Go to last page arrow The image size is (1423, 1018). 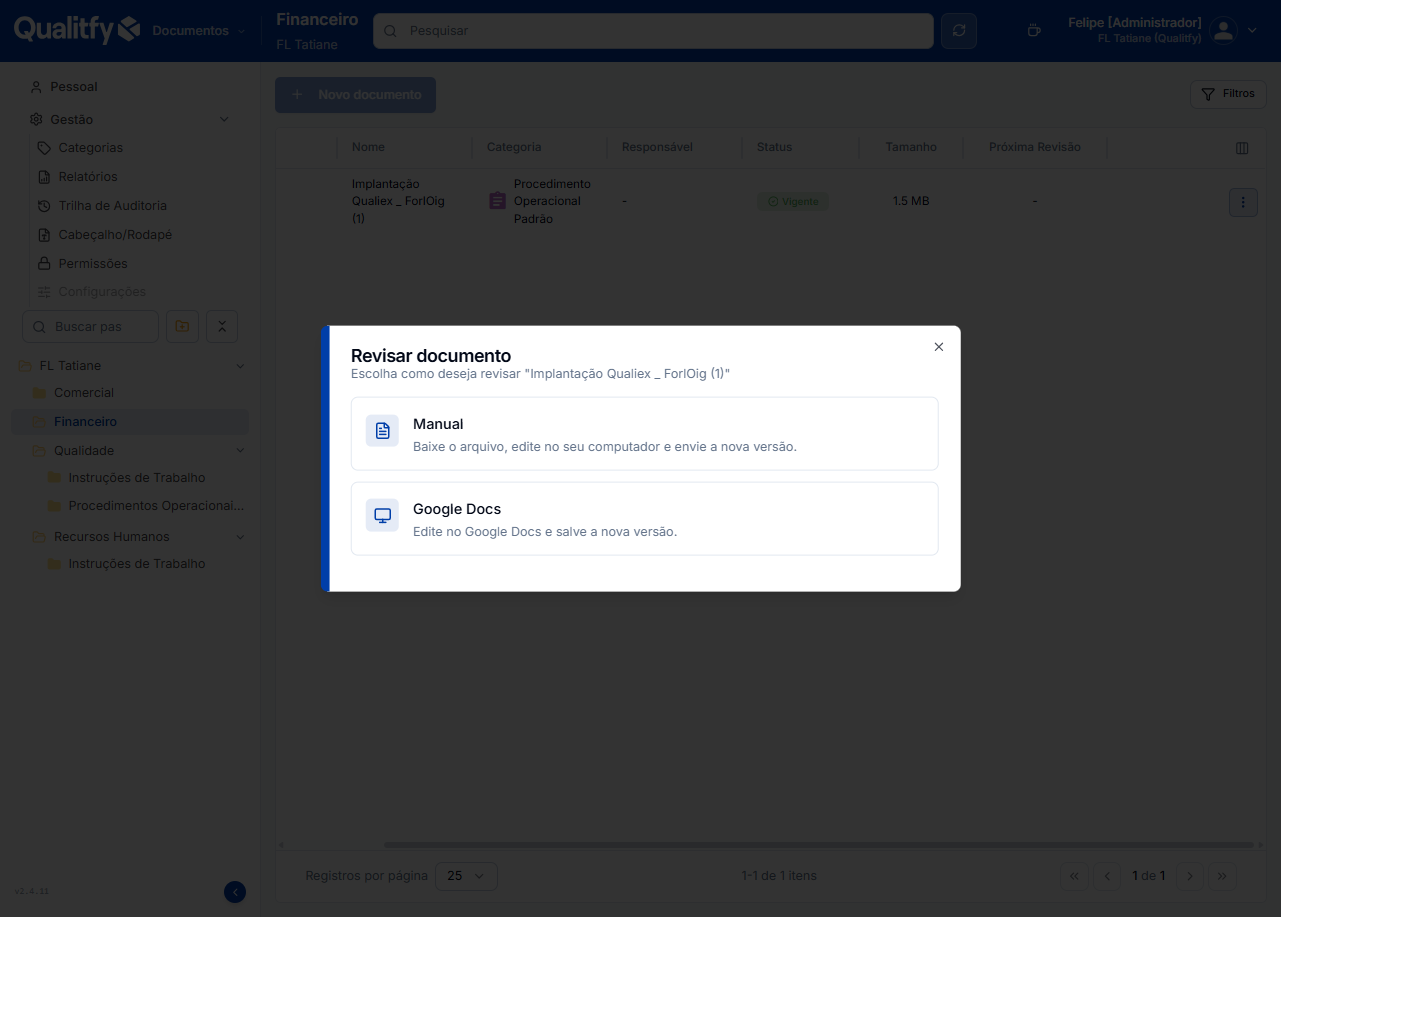click(1222, 876)
